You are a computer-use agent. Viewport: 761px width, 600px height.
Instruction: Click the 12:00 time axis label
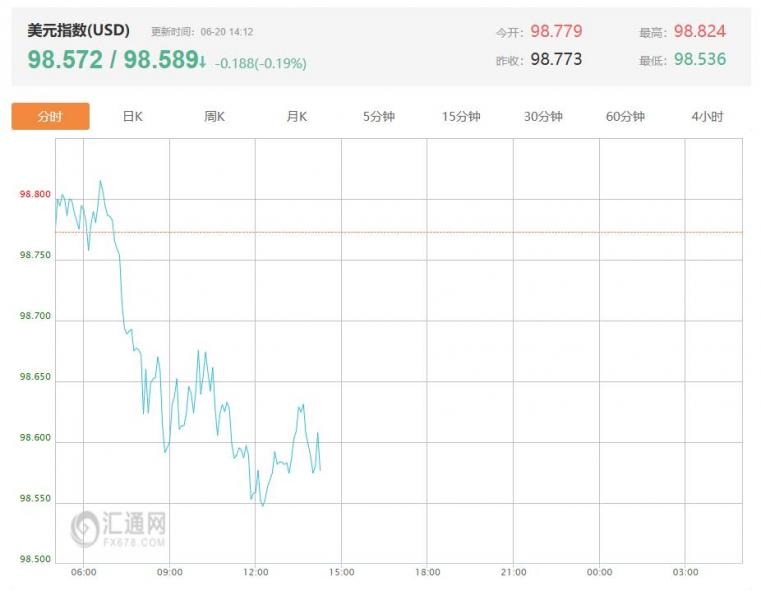(256, 572)
